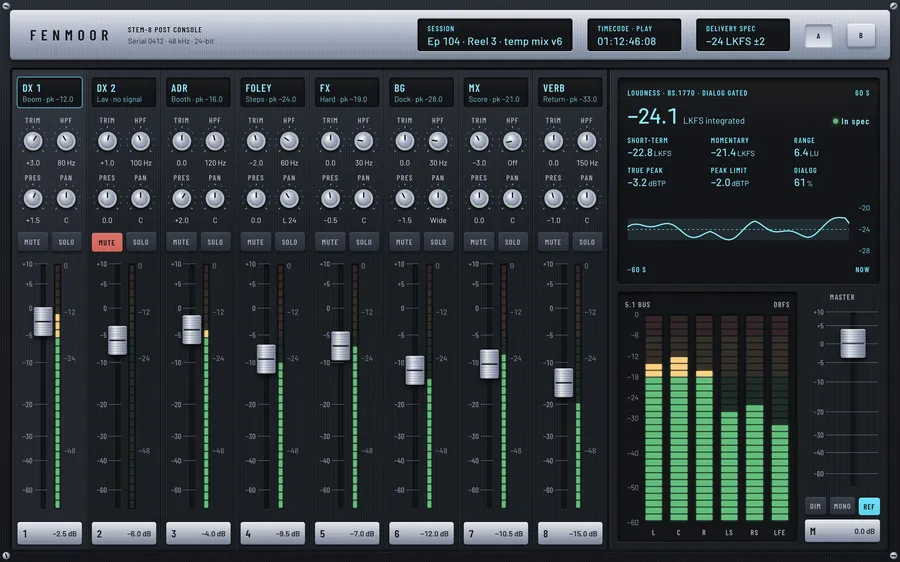900x562 pixels.
Task: Select snapshot A button
Action: coord(818,36)
